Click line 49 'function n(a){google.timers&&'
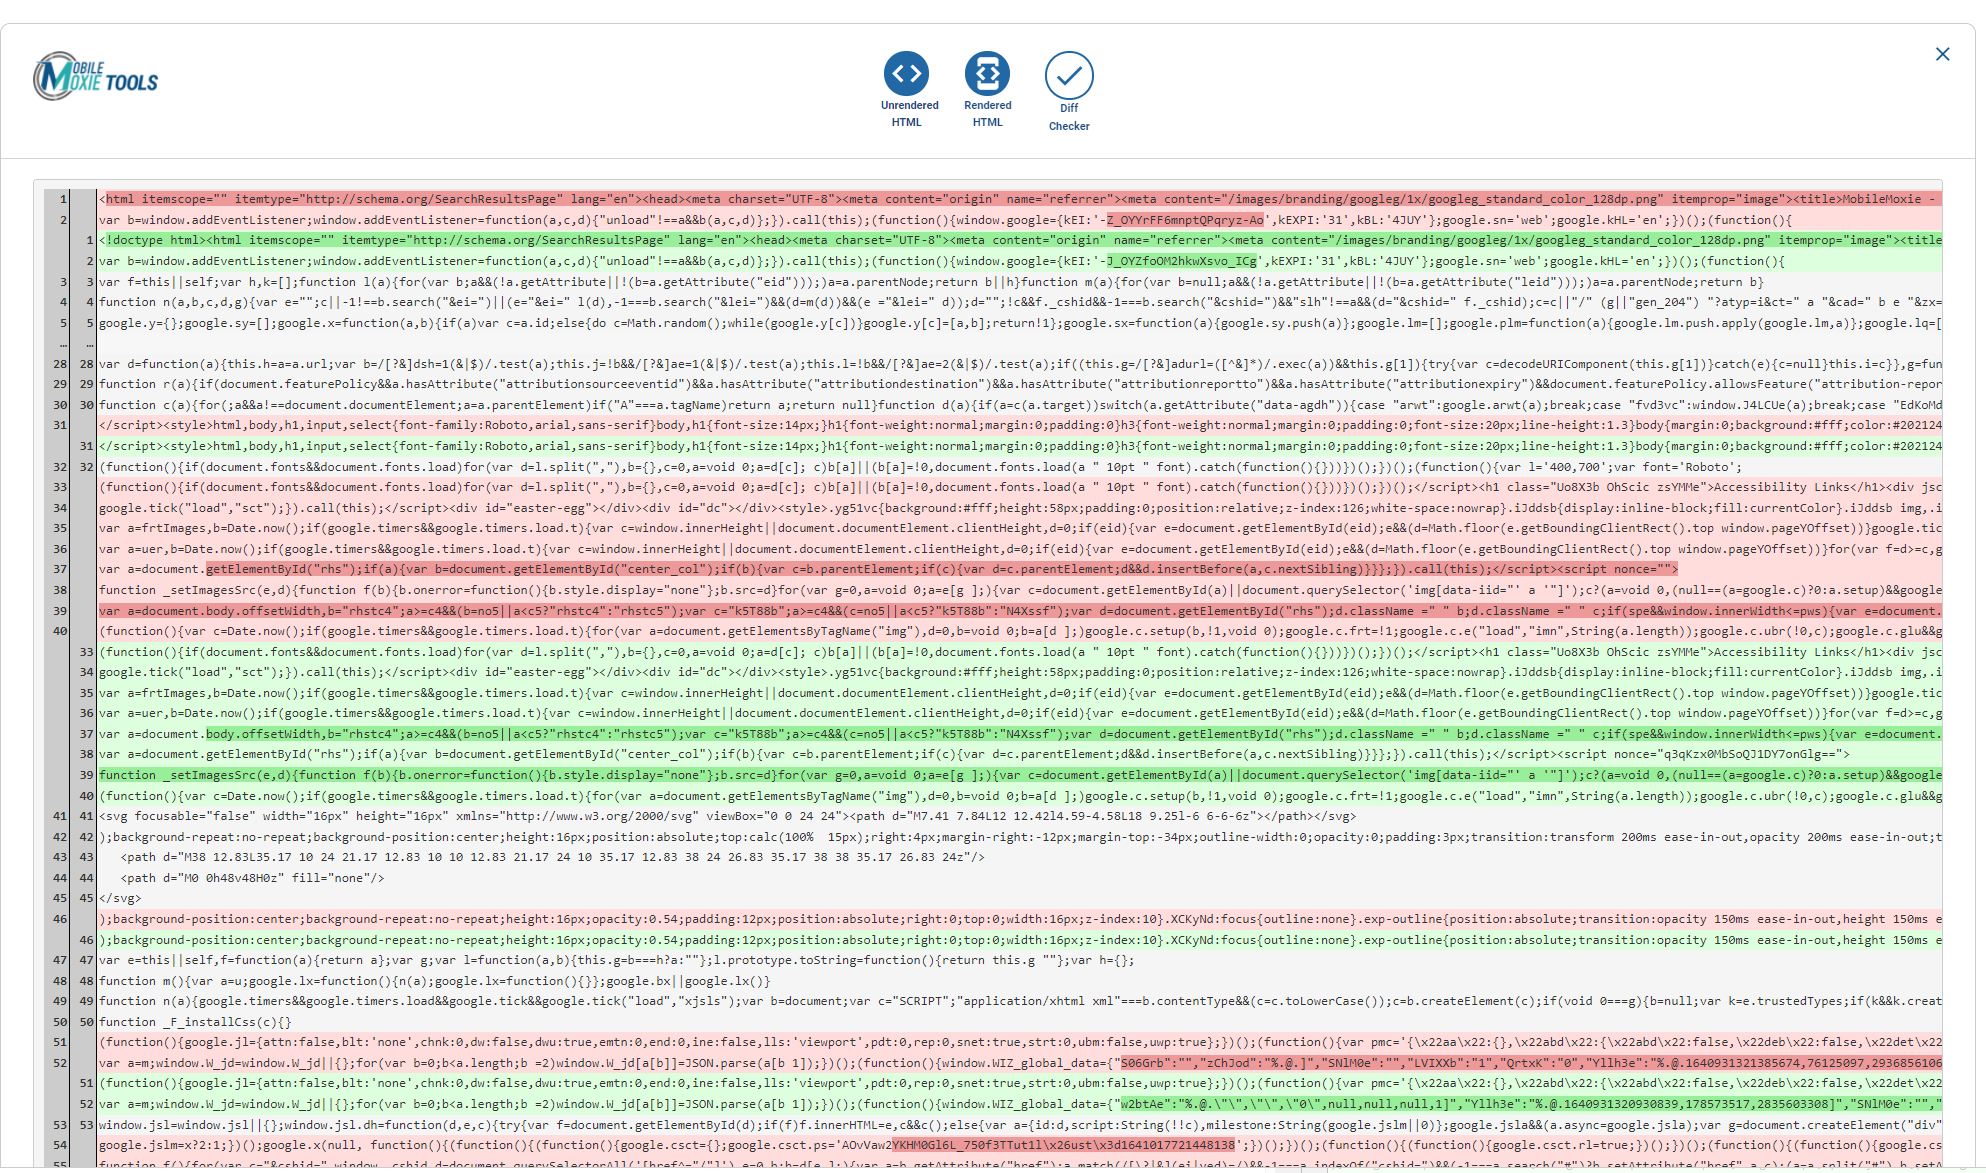 click(x=1020, y=1001)
